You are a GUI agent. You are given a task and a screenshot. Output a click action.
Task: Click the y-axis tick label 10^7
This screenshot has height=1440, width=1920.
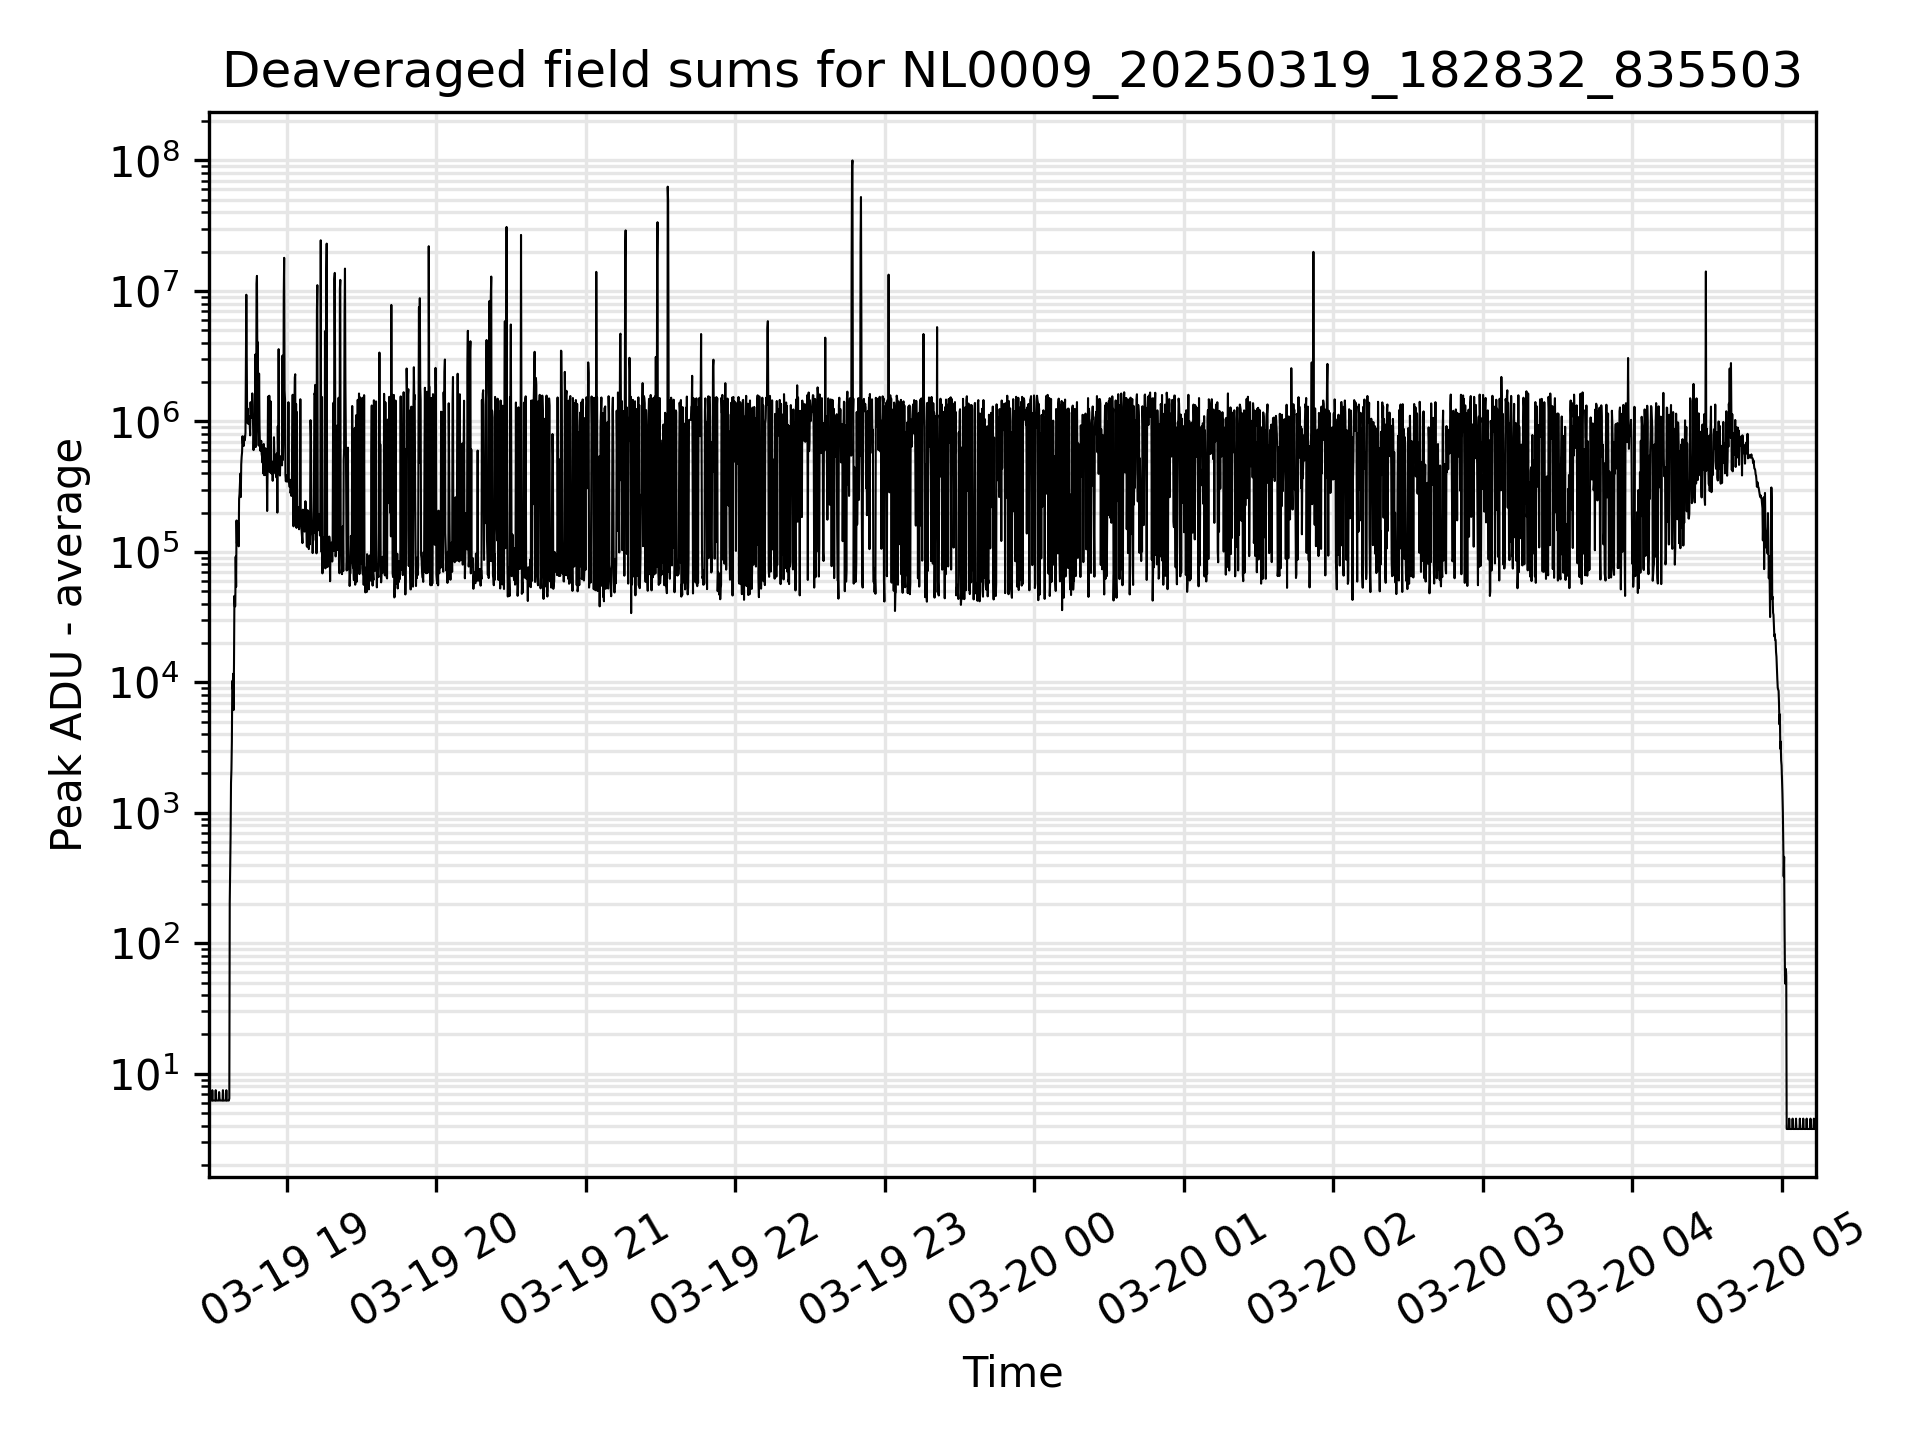145,291
